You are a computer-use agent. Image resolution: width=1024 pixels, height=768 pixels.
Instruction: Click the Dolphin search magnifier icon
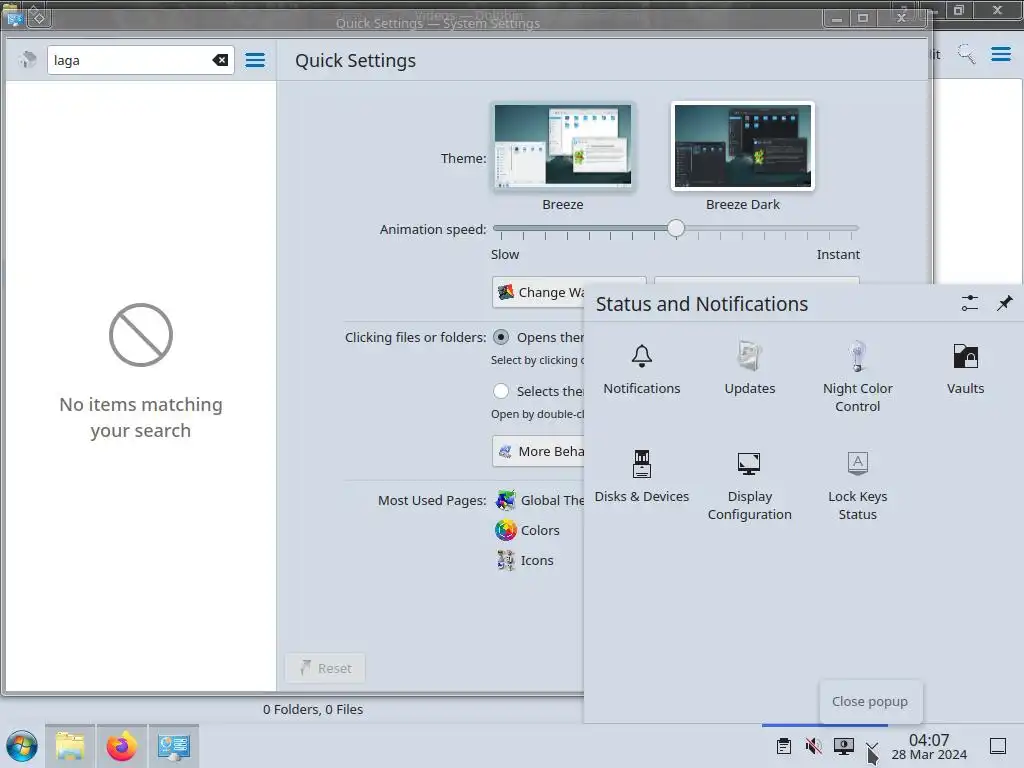pos(967,54)
